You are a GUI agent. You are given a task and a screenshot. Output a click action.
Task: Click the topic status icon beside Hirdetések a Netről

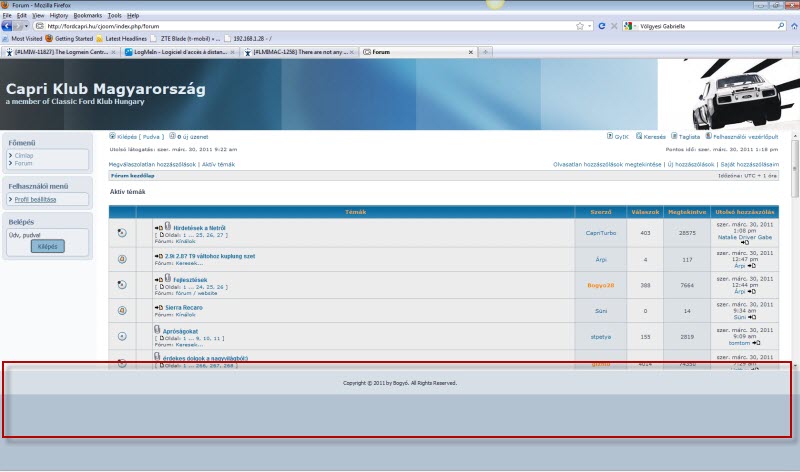(x=122, y=233)
